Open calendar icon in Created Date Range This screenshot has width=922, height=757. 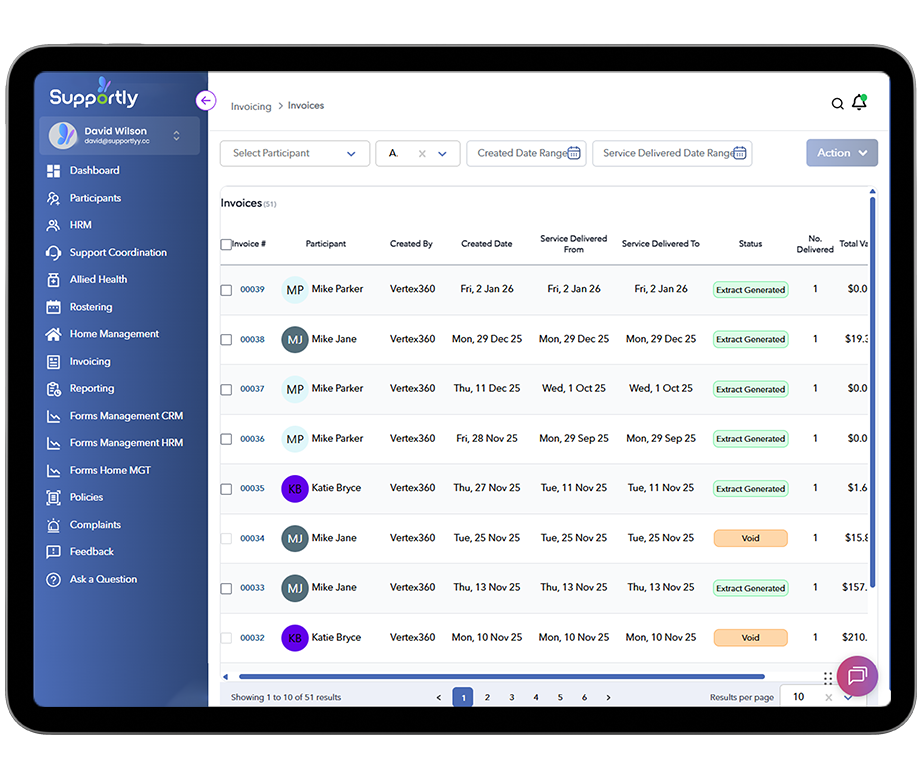coord(573,153)
